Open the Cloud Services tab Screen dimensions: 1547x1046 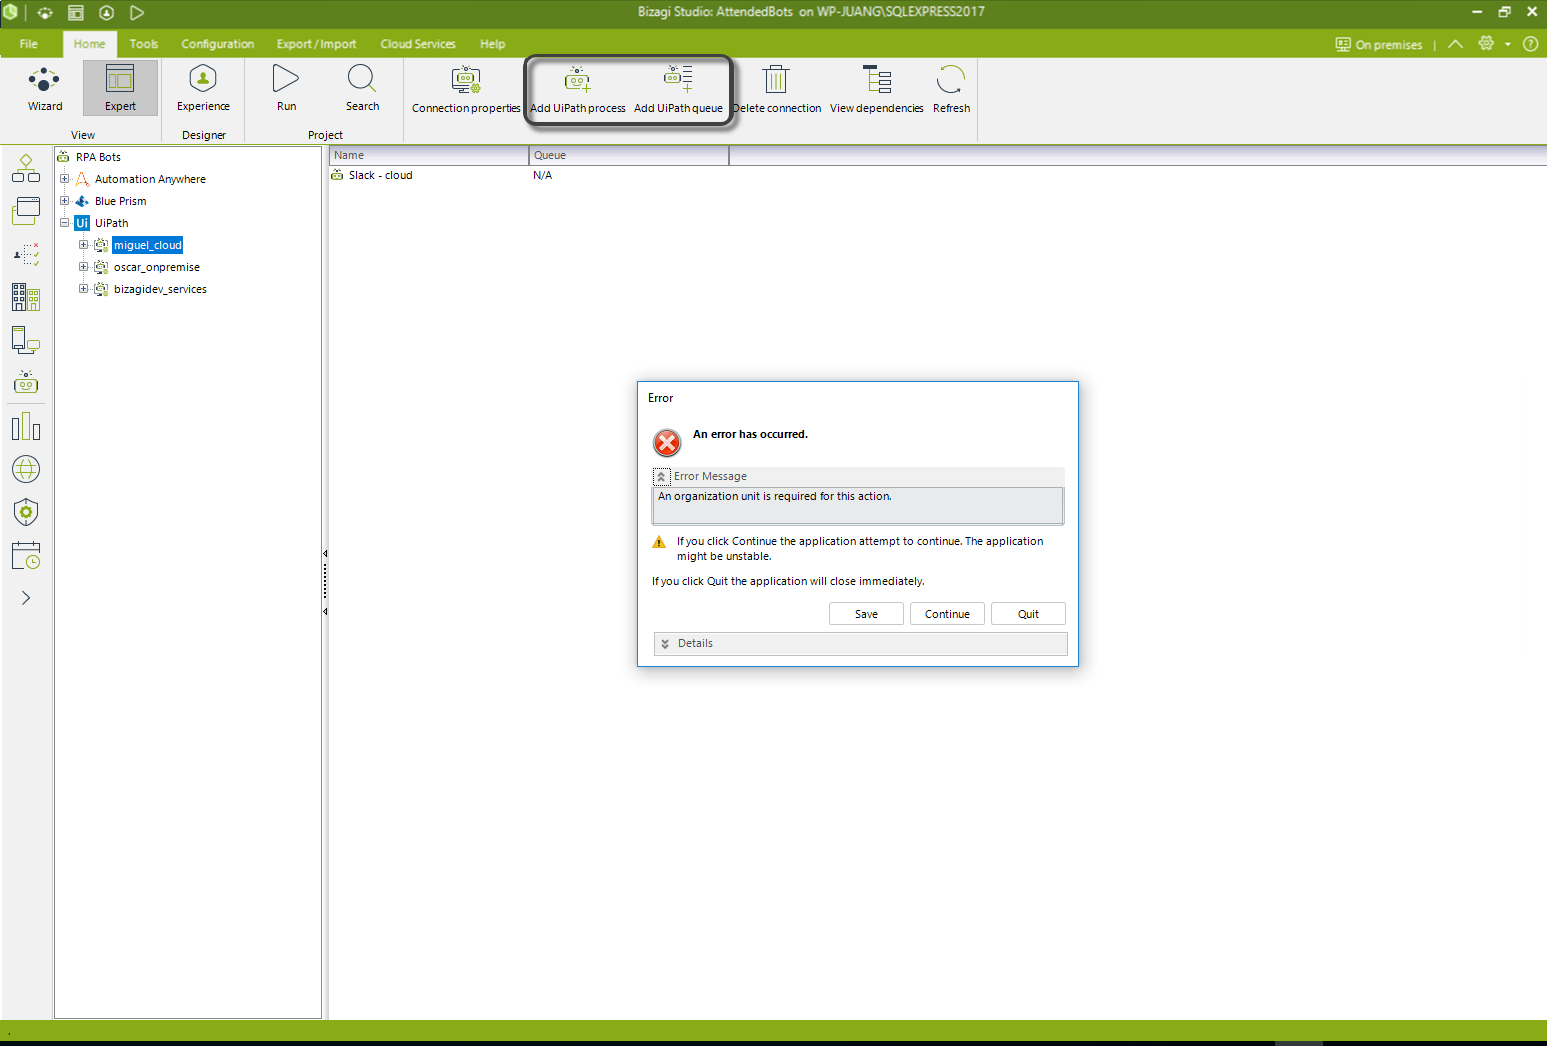(x=418, y=44)
